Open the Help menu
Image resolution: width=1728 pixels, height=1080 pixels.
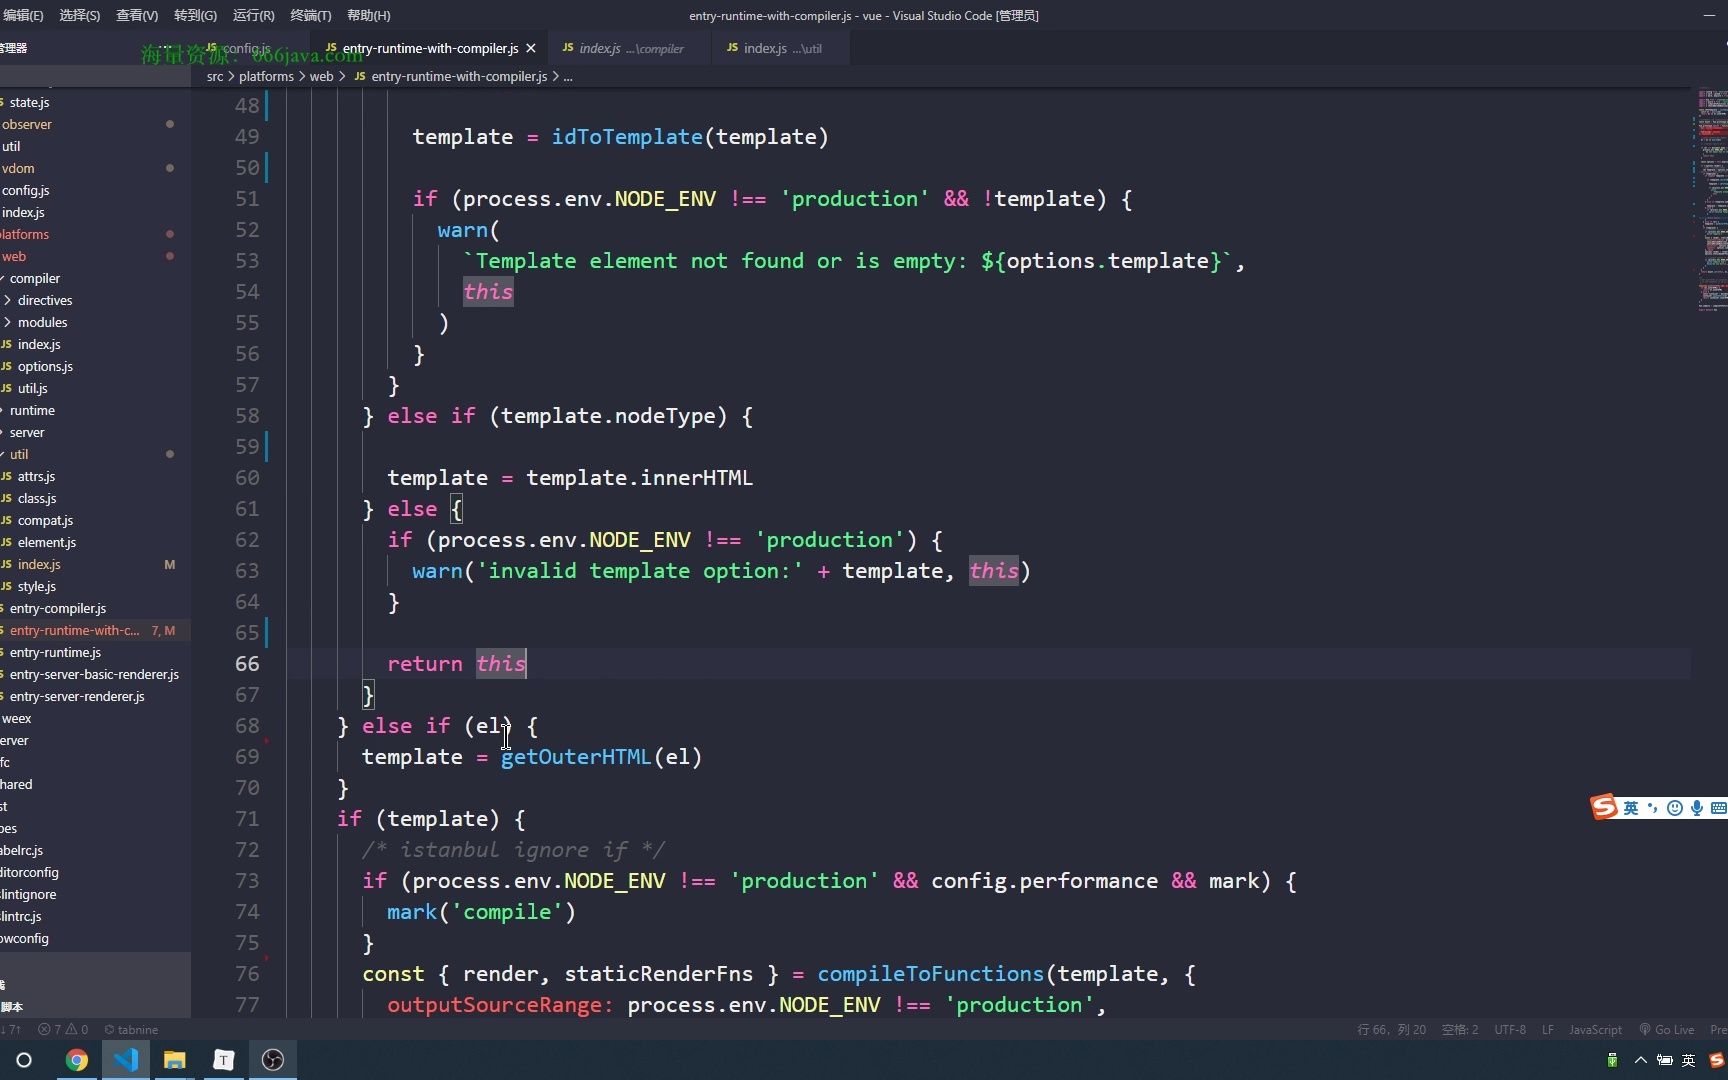(x=368, y=15)
